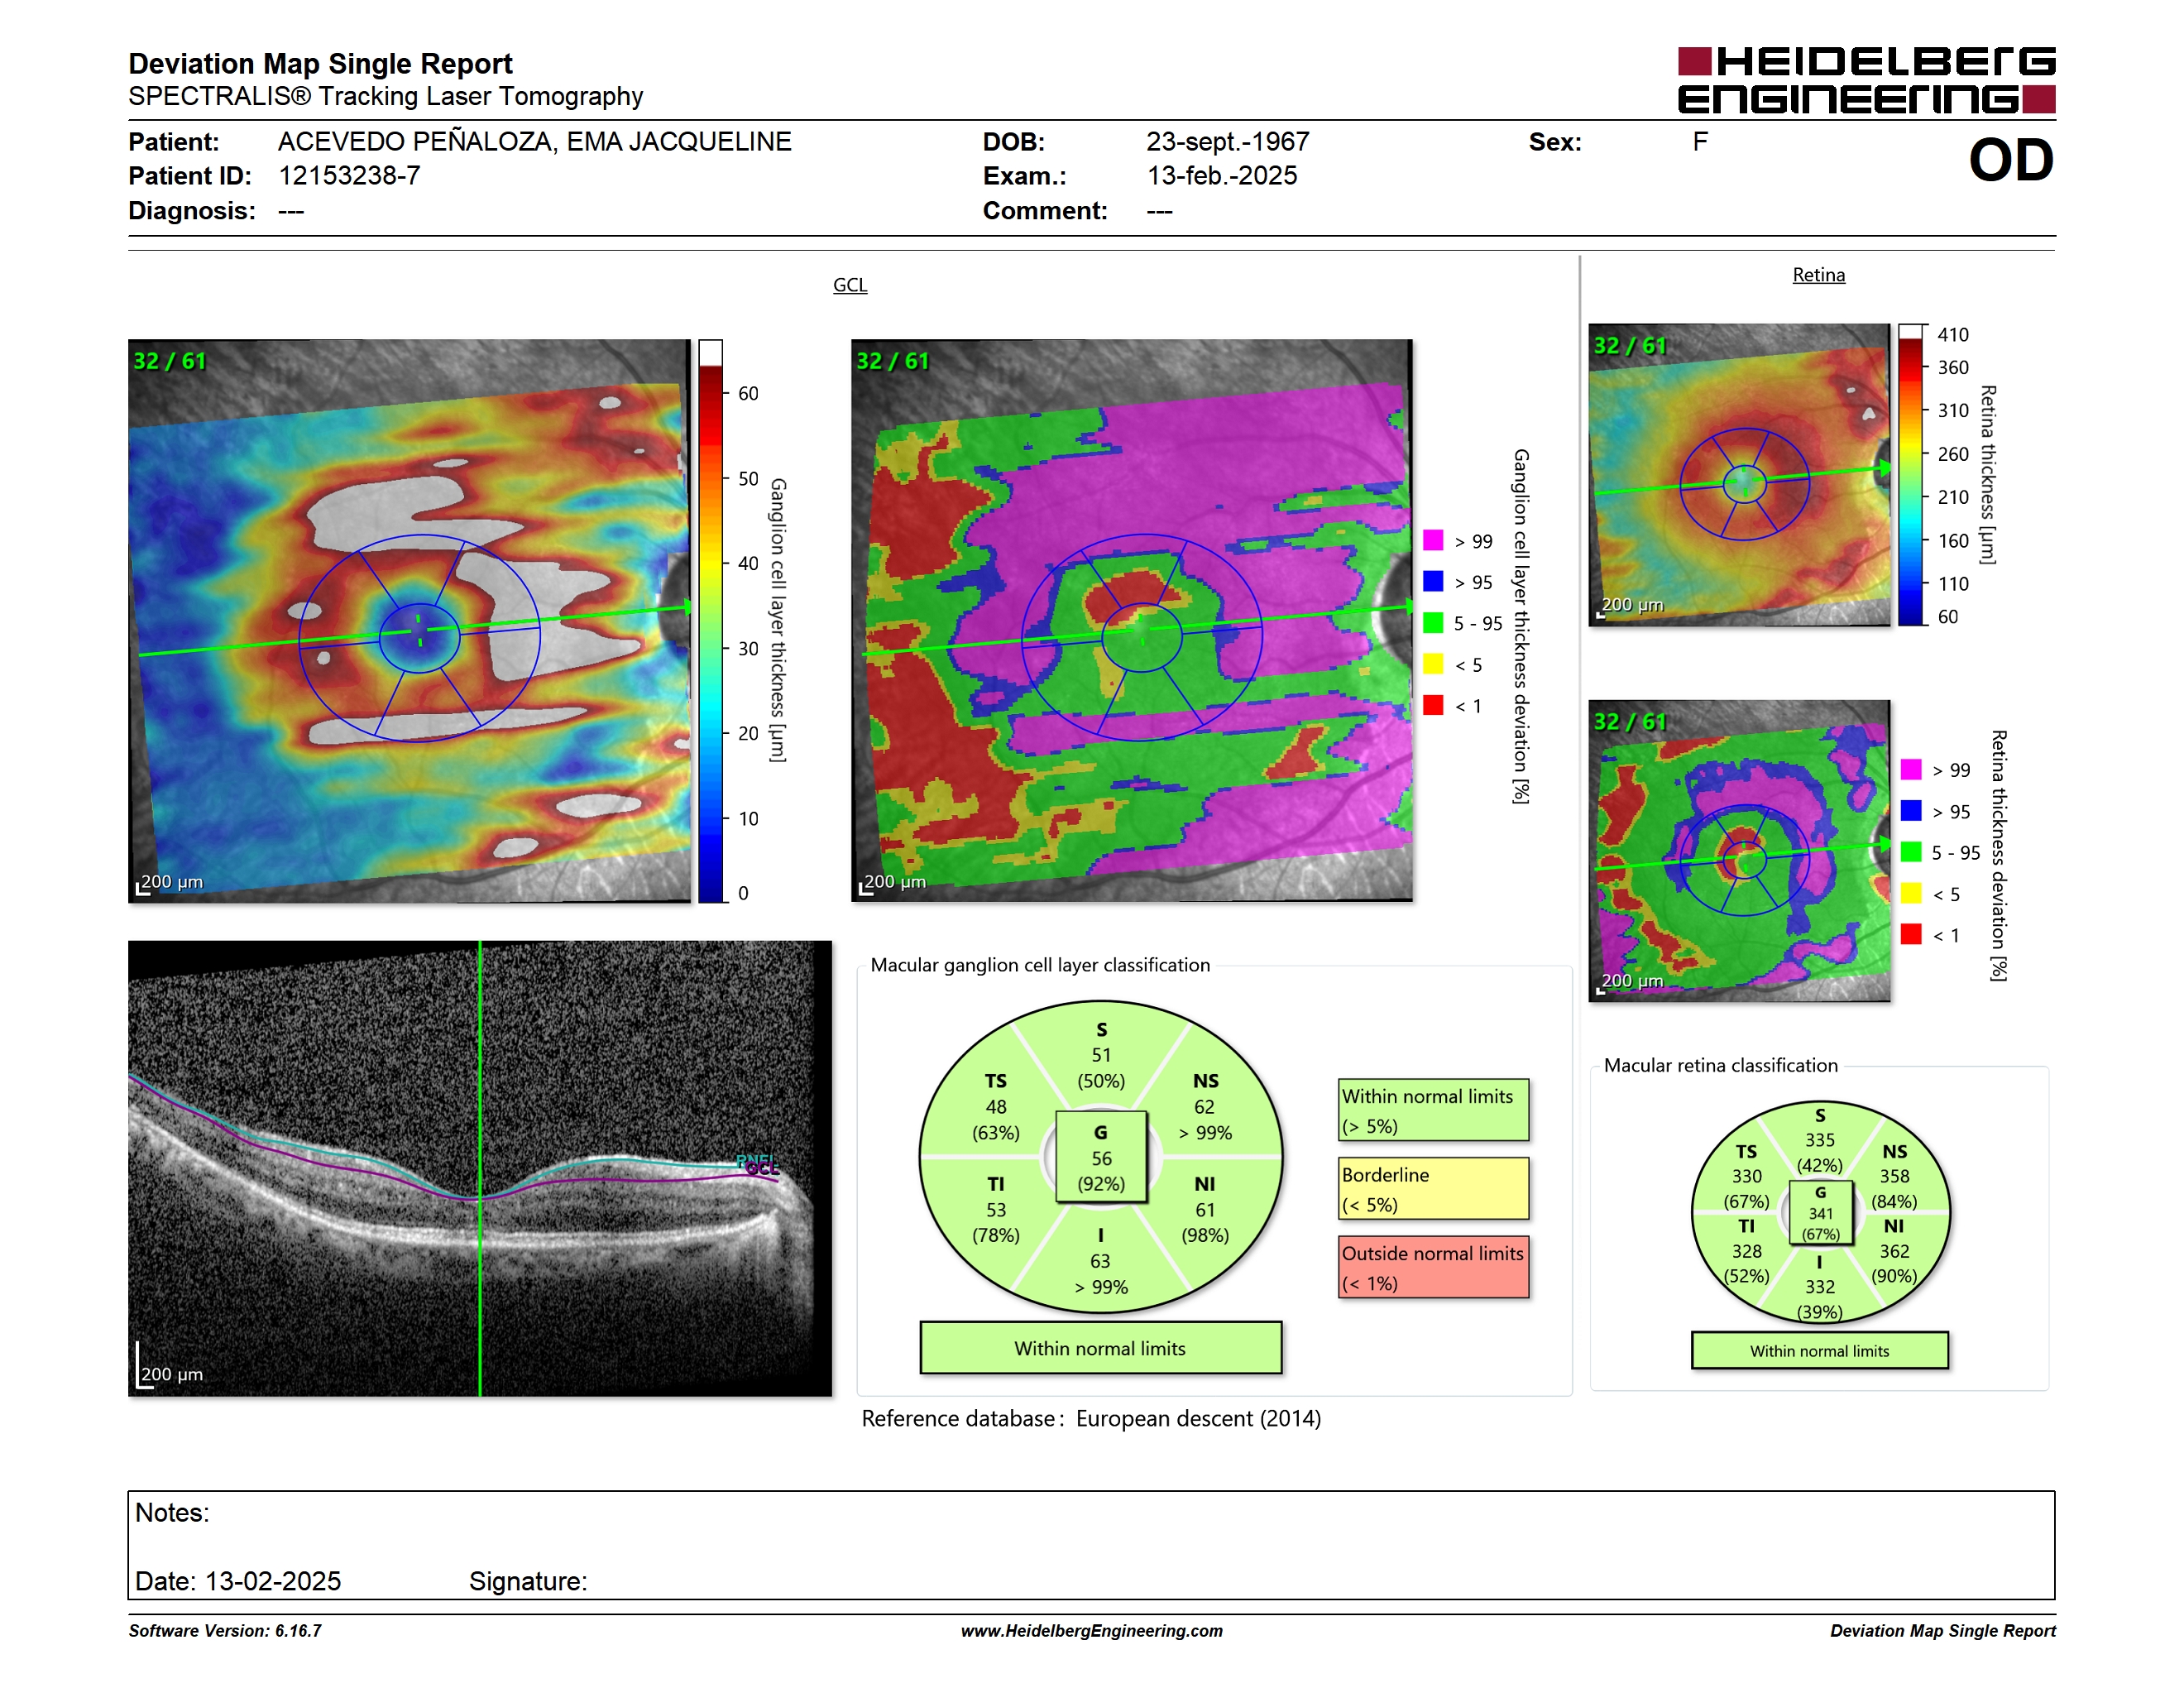2184x1688 pixels.
Task: Click 'Reference database: European descent (2014)' text
Action: [1091, 1418]
